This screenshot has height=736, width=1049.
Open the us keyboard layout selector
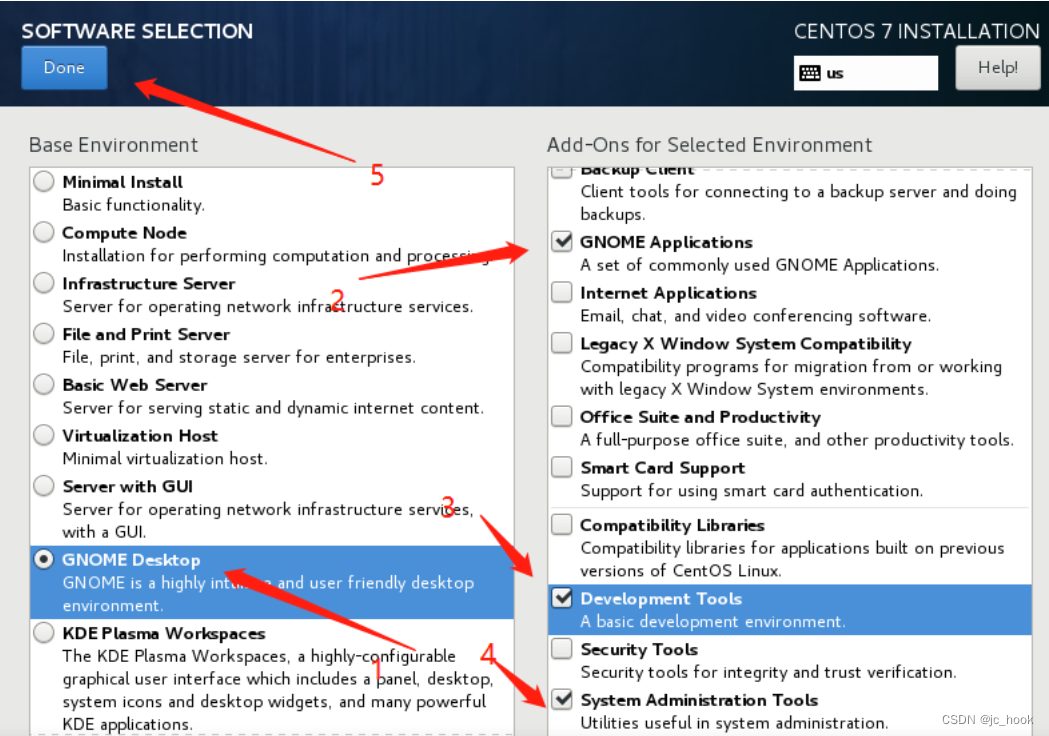[866, 73]
